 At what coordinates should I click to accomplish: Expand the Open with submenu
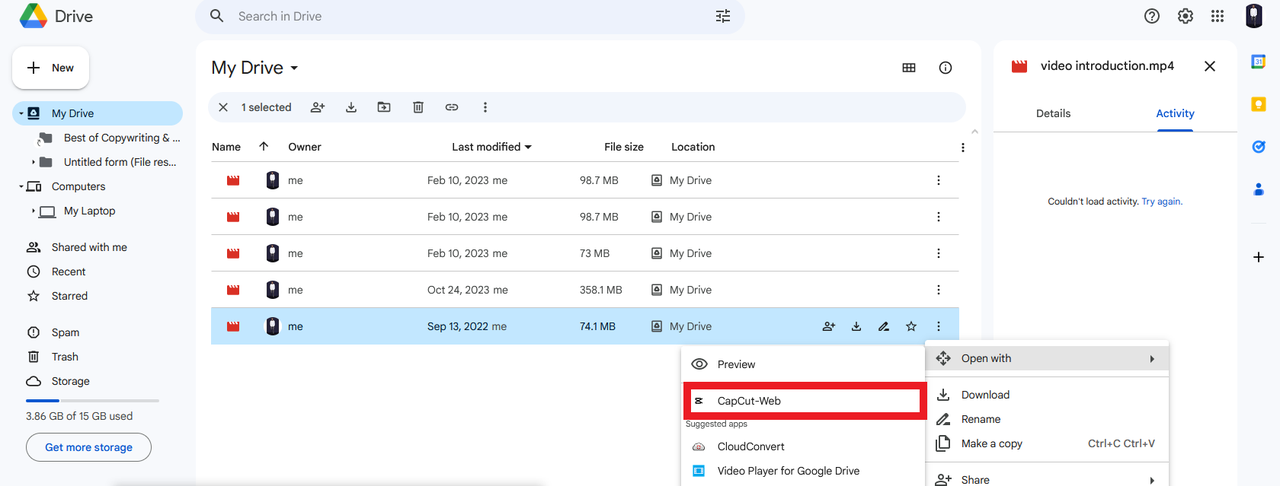point(1048,358)
